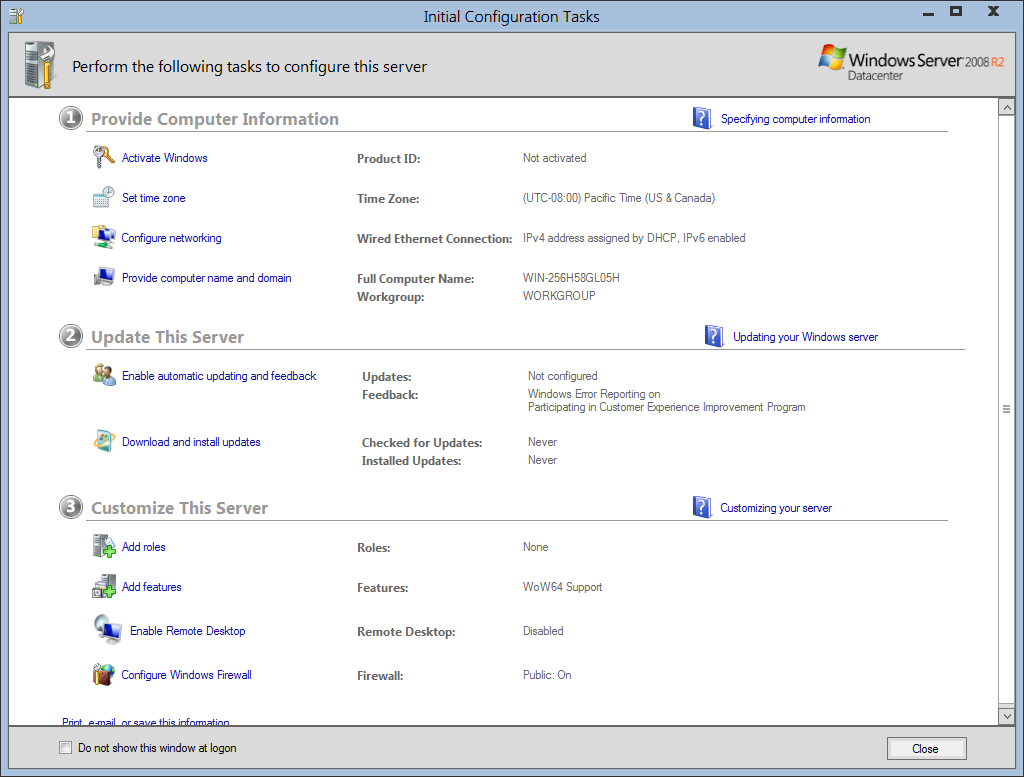
Task: Click the Download and install updates icon
Action: pos(104,441)
